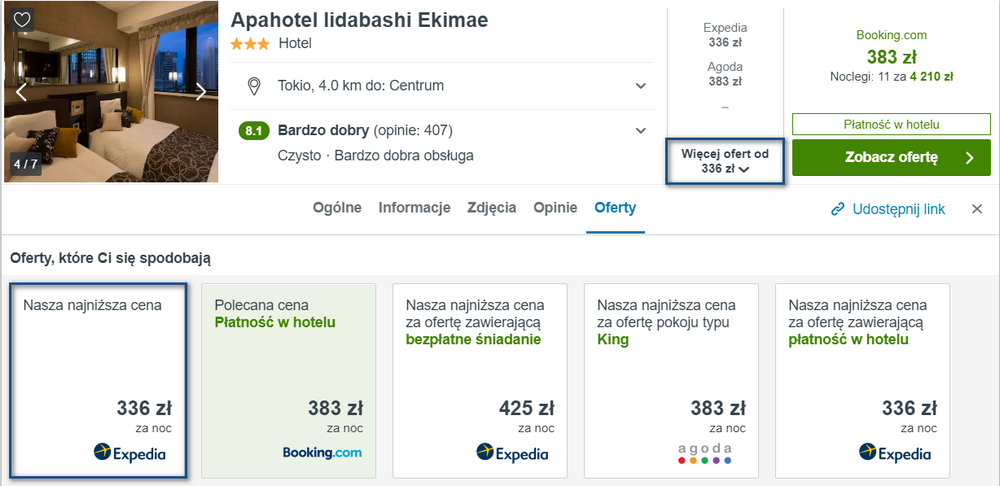Viewport: 1000px width, 486px height.
Task: Pick the Agoda King room offer card
Action: [672, 381]
